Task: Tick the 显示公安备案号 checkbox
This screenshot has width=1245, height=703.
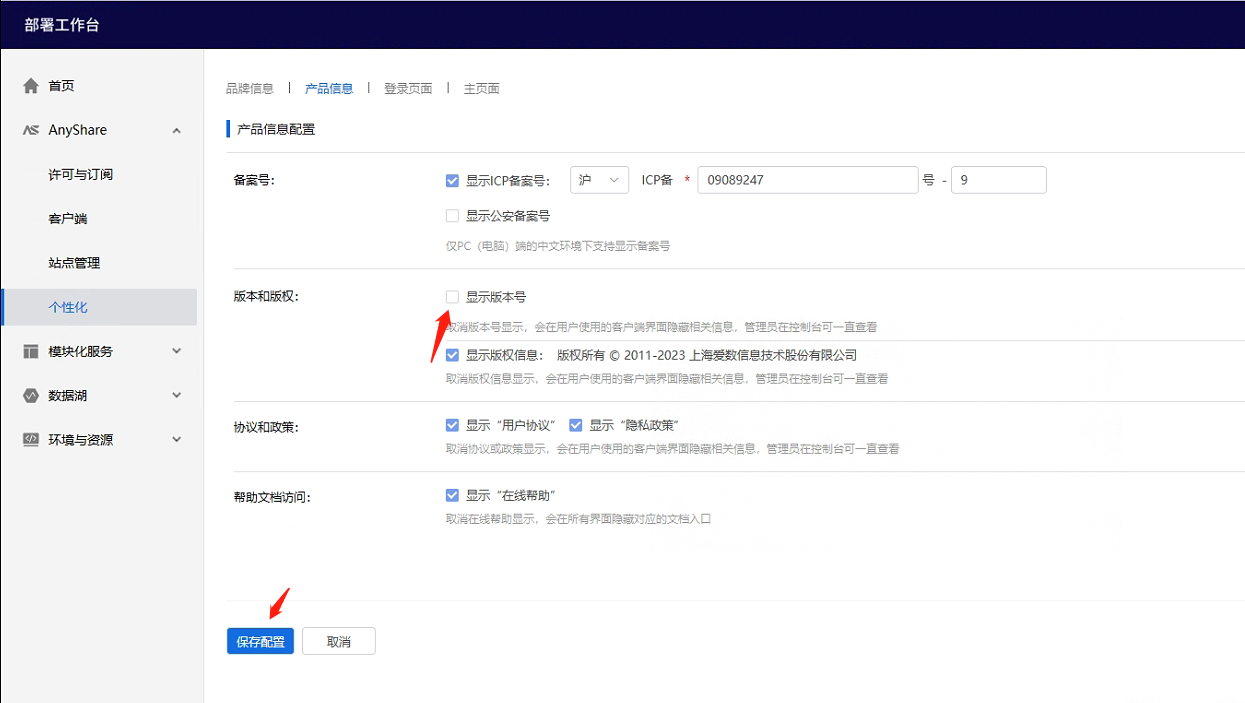Action: (452, 215)
